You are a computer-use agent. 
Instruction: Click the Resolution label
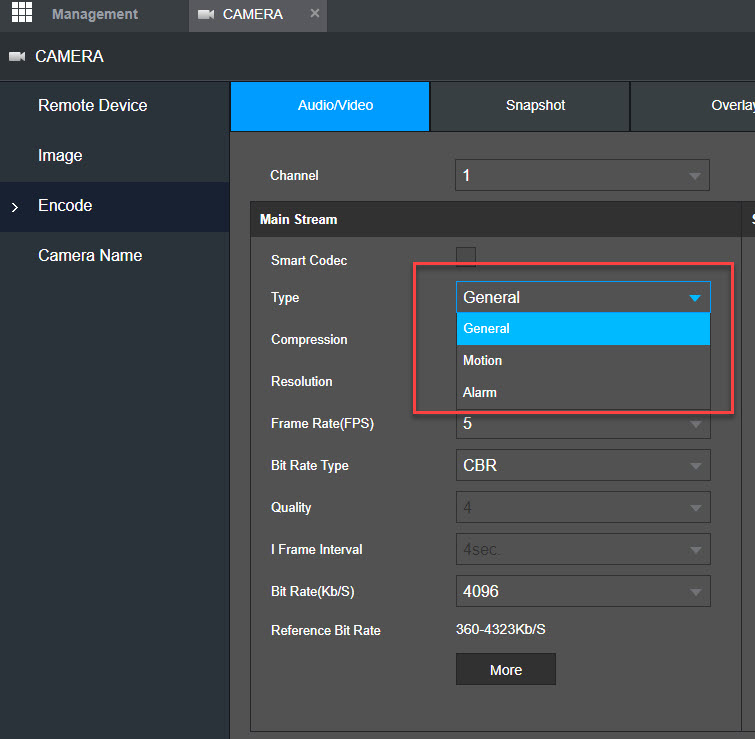click(301, 381)
